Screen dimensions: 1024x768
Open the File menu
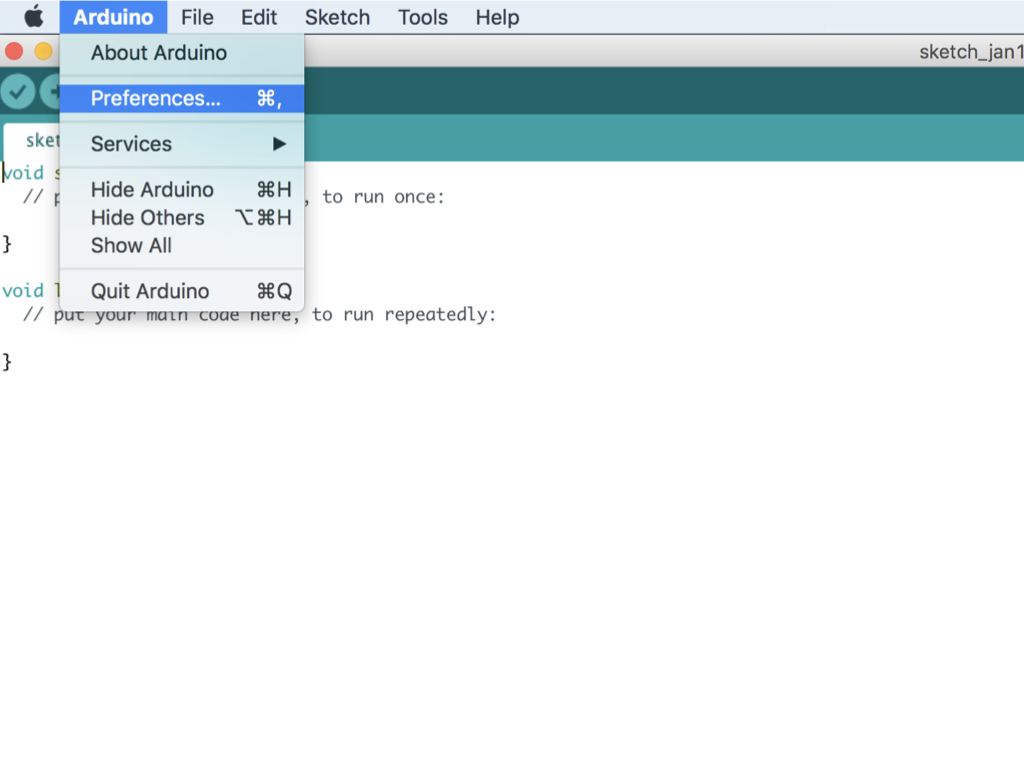click(x=197, y=17)
